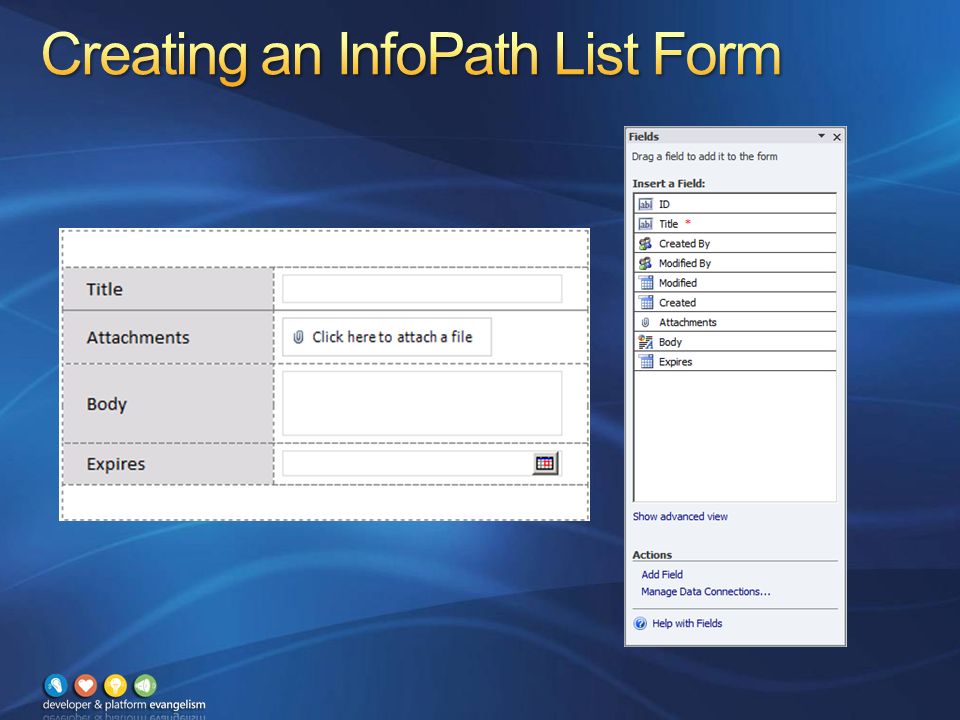This screenshot has width=960, height=720.
Task: Click the Expires calendar icon in Fields list
Action: coord(645,361)
